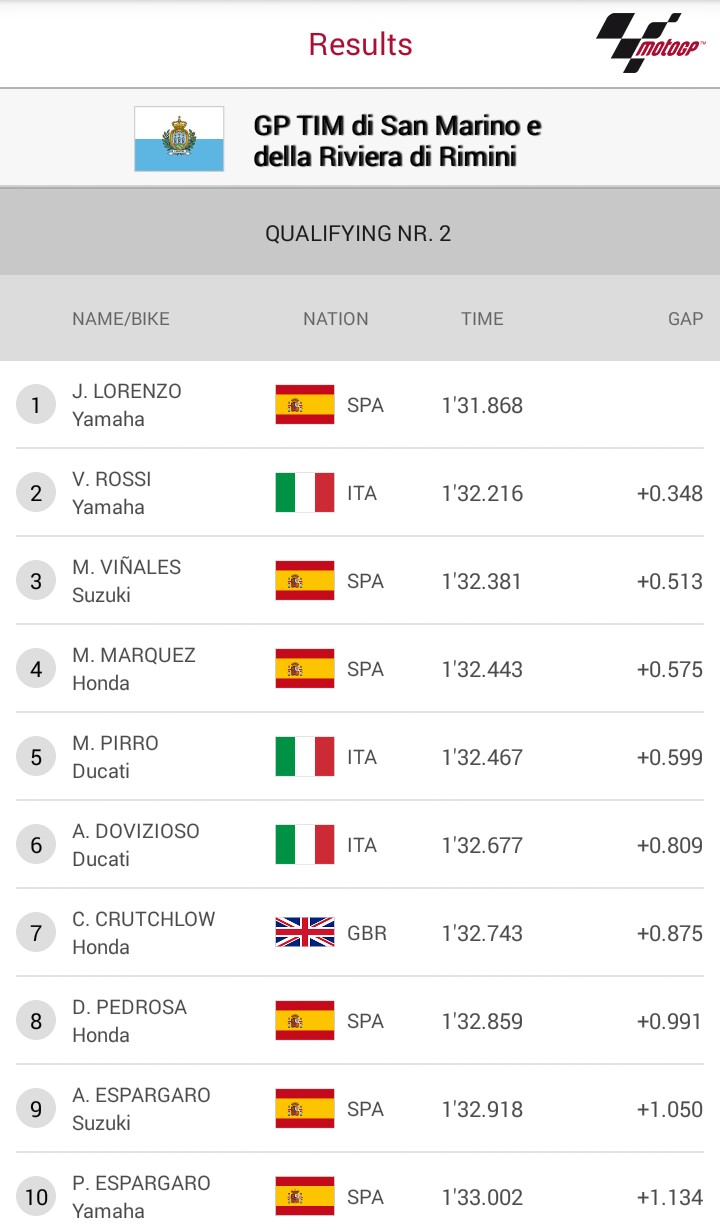Open GP TIM di San Marino event title
The image size is (720, 1229).
[397, 140]
